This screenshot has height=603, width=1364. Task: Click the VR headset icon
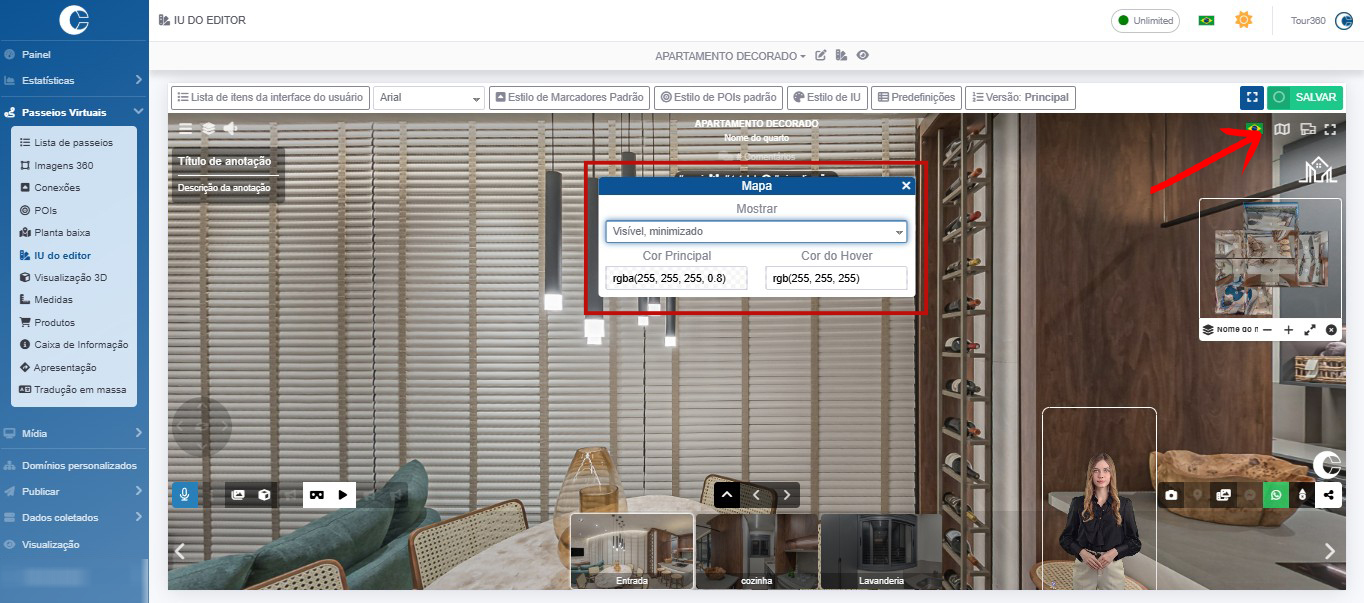[x=317, y=494]
